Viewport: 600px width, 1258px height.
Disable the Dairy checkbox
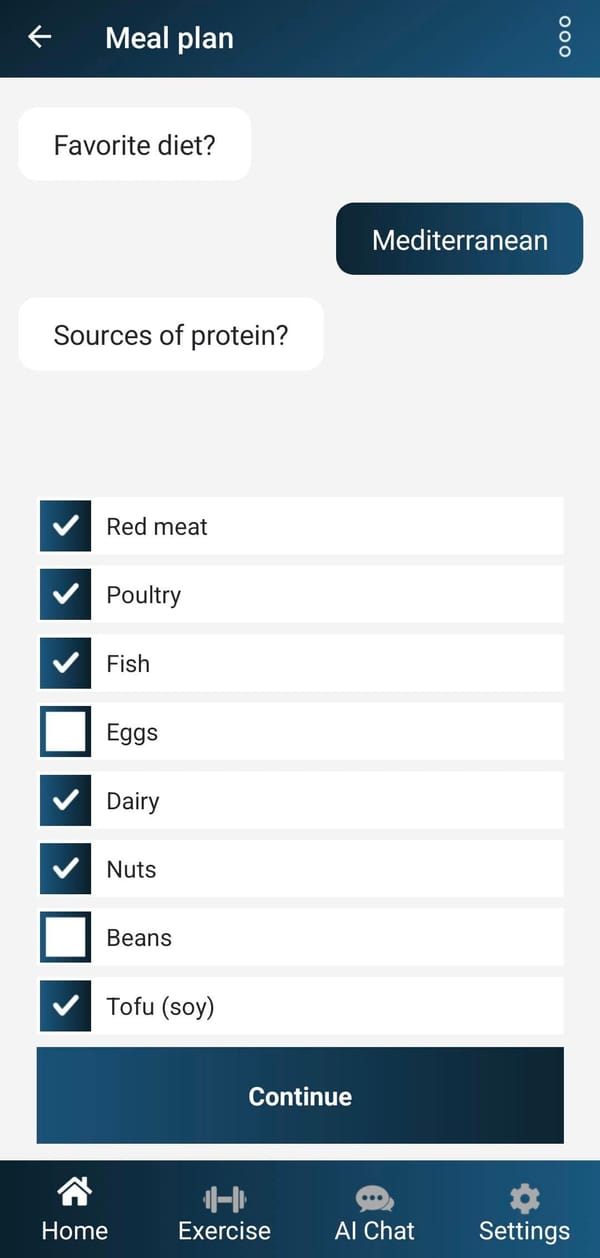point(64,800)
